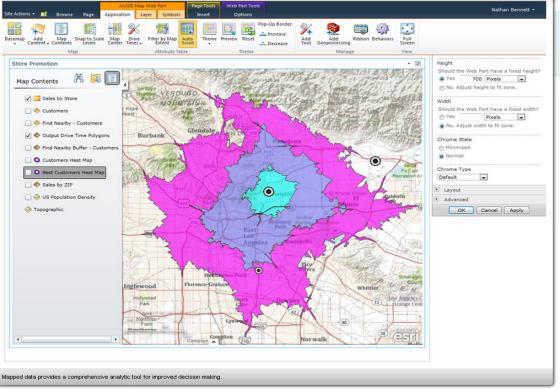
Task: Select the Application tab
Action: (117, 14)
